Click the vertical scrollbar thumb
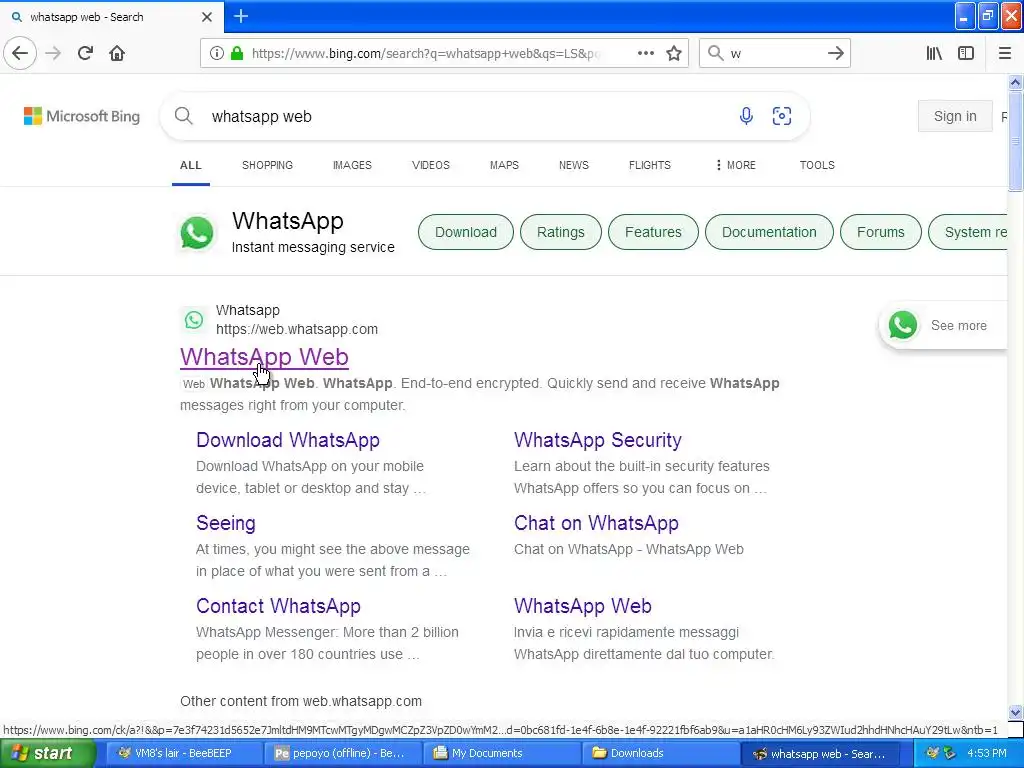1024x768 pixels. coord(1015,141)
